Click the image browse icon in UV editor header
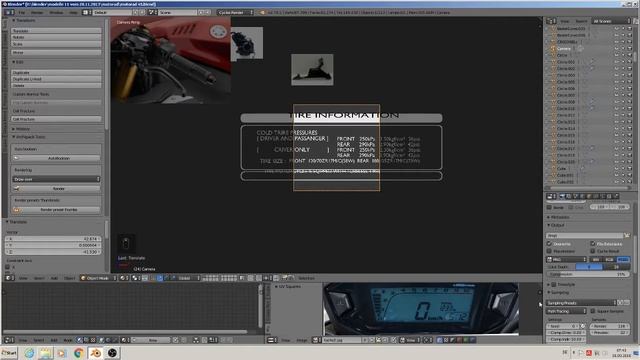The height and width of the screenshot is (360, 640). click(x=316, y=340)
